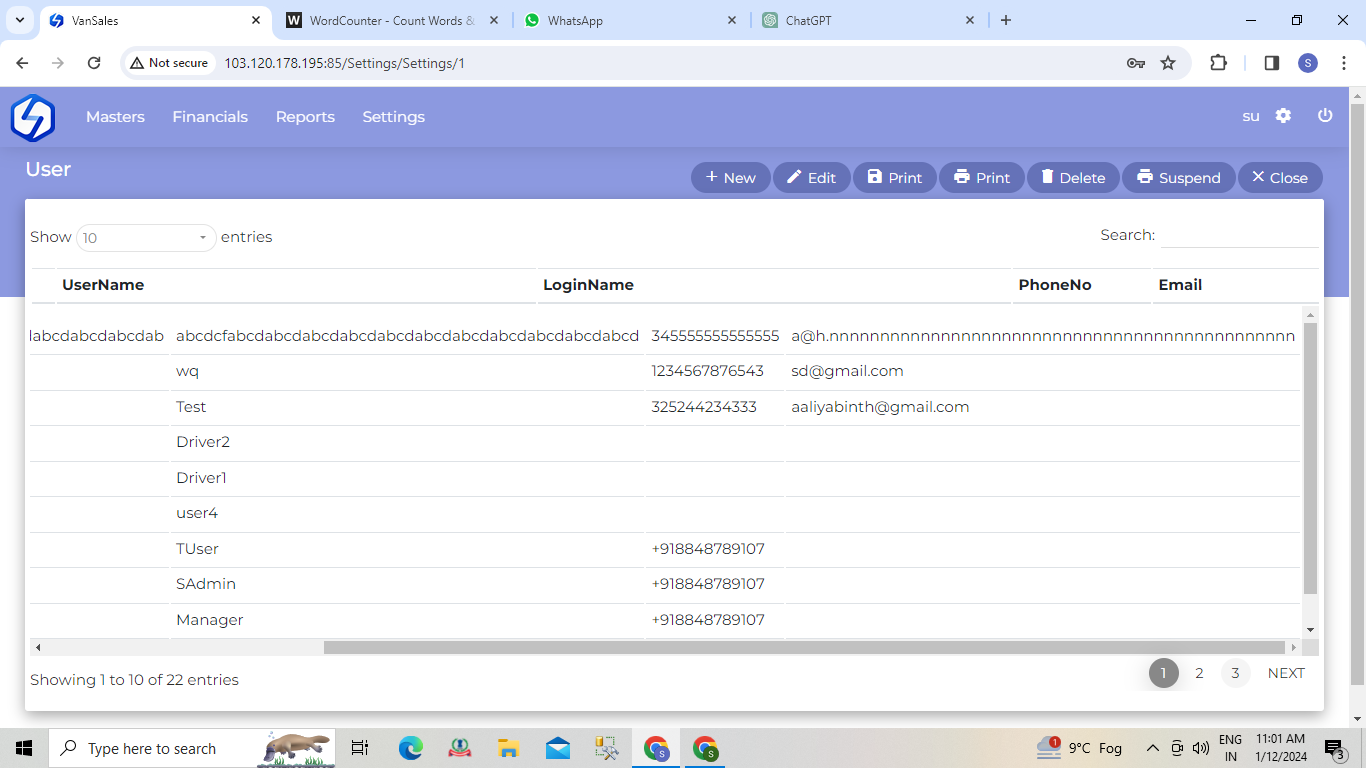Open the settings gear icon beside su

(x=1283, y=116)
